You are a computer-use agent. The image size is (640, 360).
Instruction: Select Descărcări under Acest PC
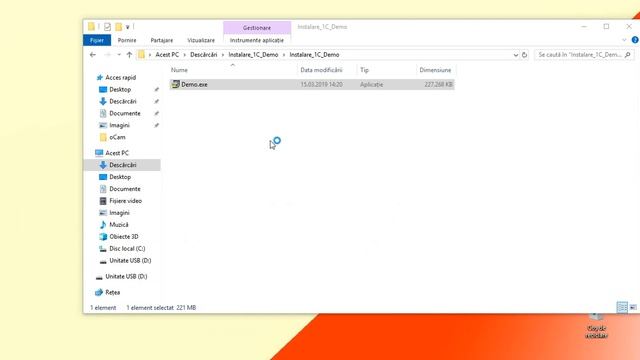(122, 165)
